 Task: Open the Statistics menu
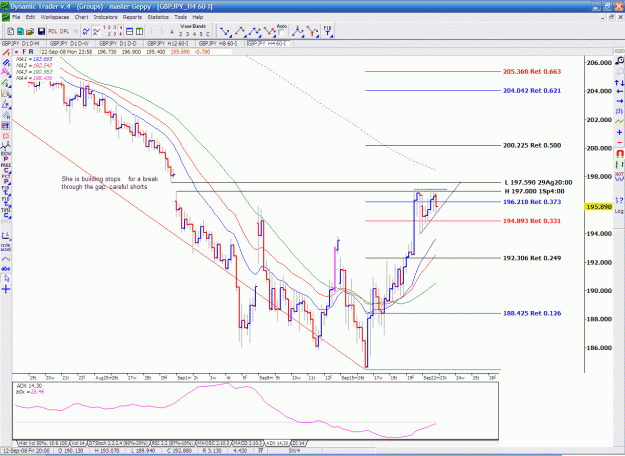point(158,17)
